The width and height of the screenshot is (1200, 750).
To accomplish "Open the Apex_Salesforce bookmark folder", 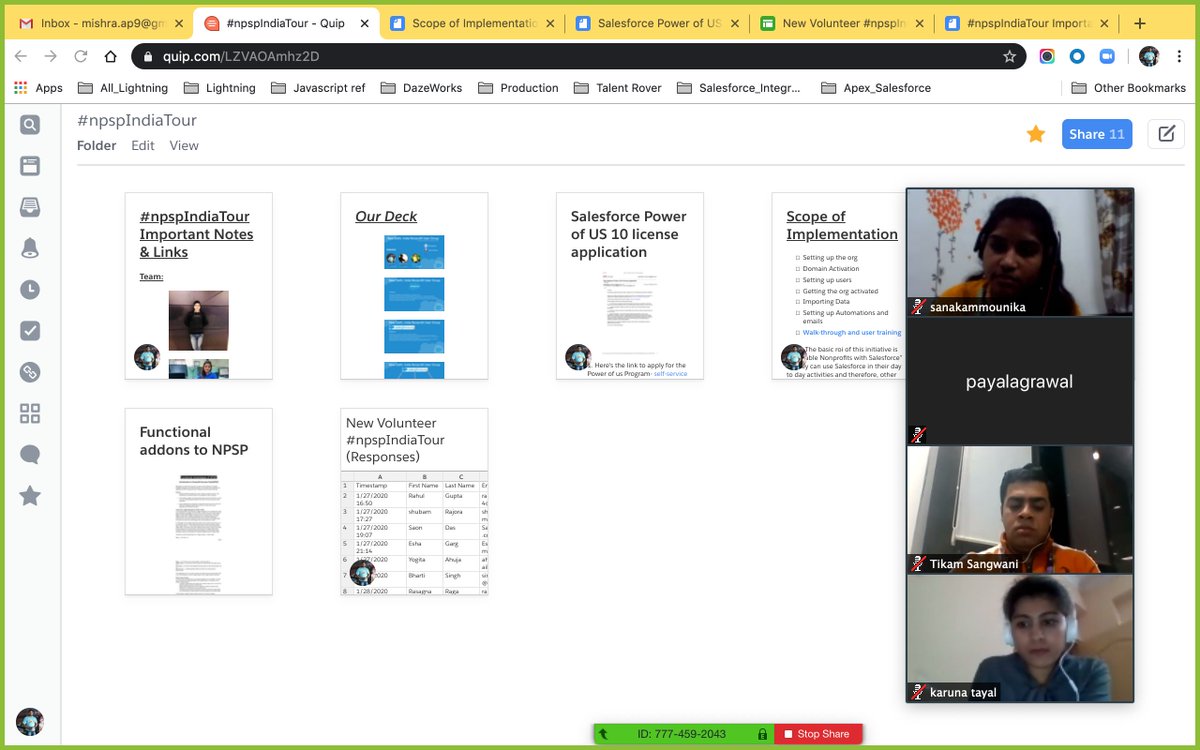I will point(876,88).
